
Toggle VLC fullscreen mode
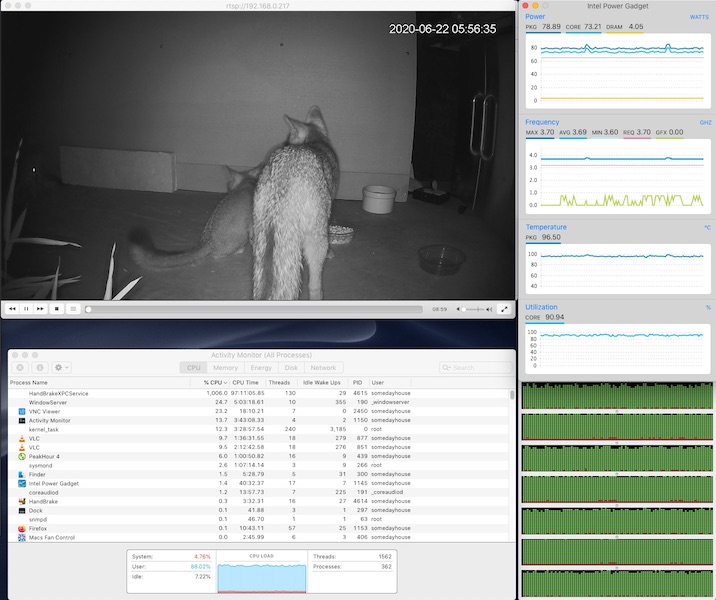click(x=504, y=309)
